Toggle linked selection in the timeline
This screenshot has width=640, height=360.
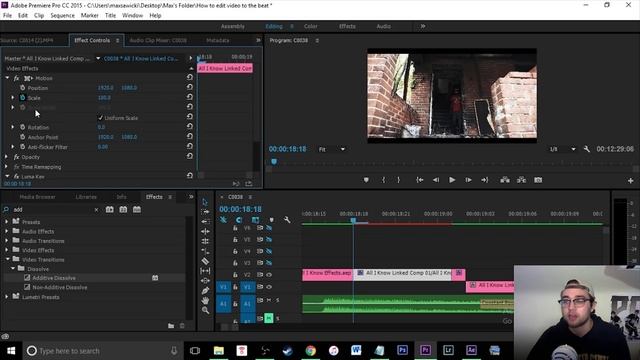255,220
